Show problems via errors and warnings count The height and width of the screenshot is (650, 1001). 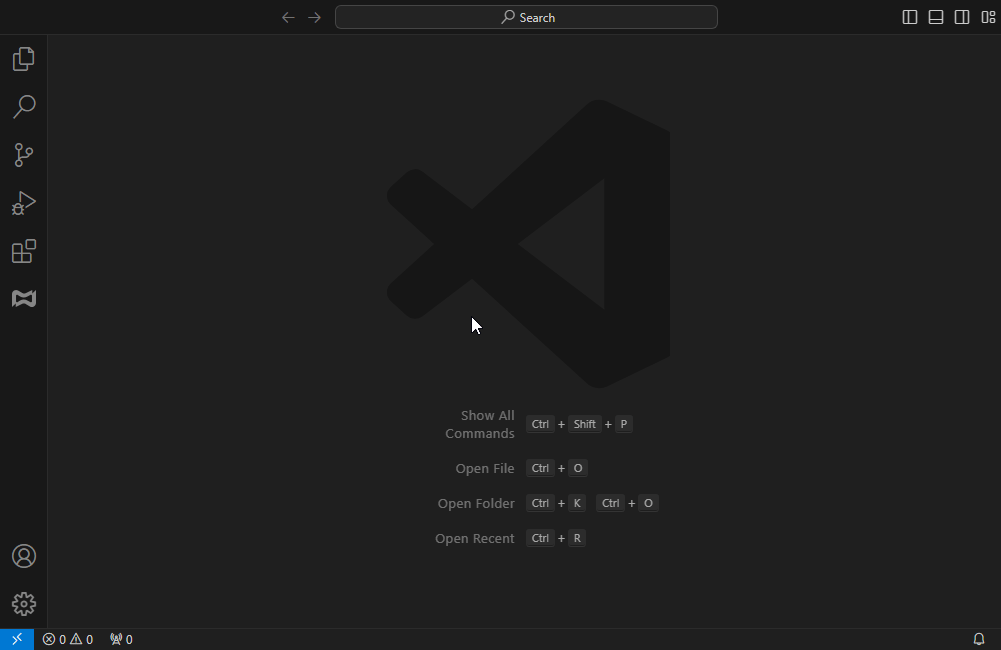pos(68,639)
